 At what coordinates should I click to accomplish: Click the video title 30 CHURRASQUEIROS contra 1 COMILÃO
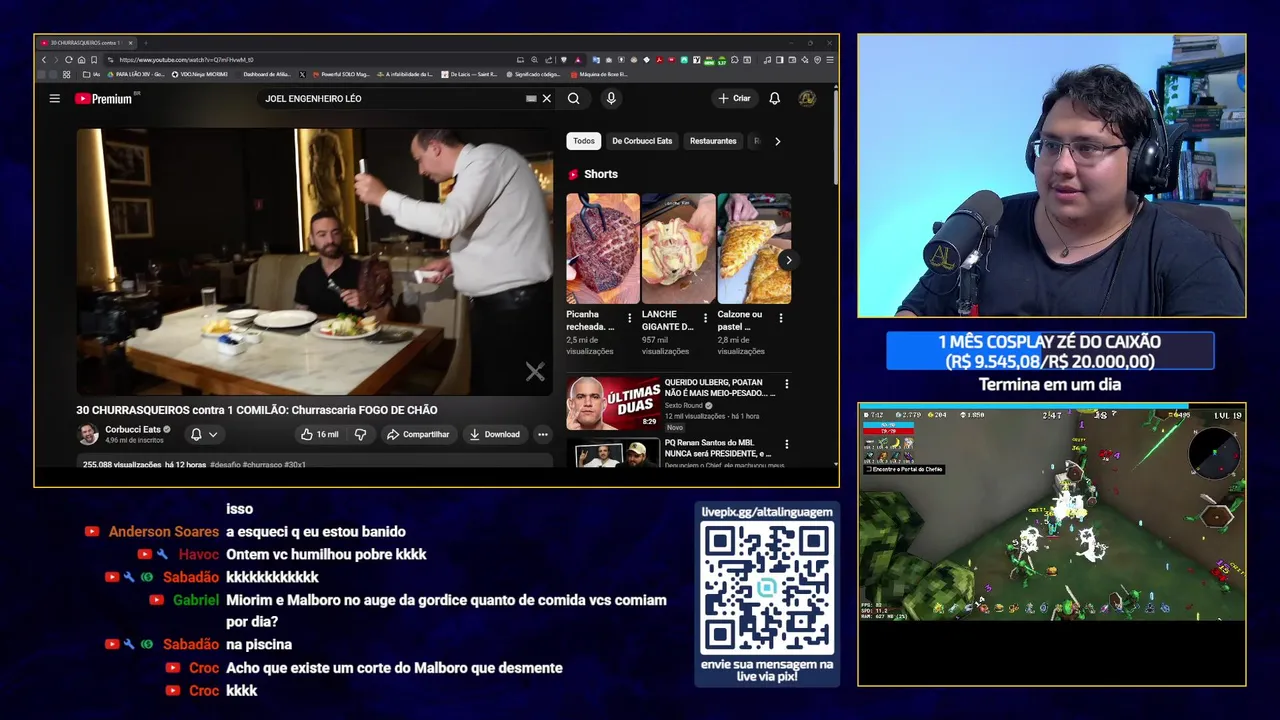click(257, 410)
